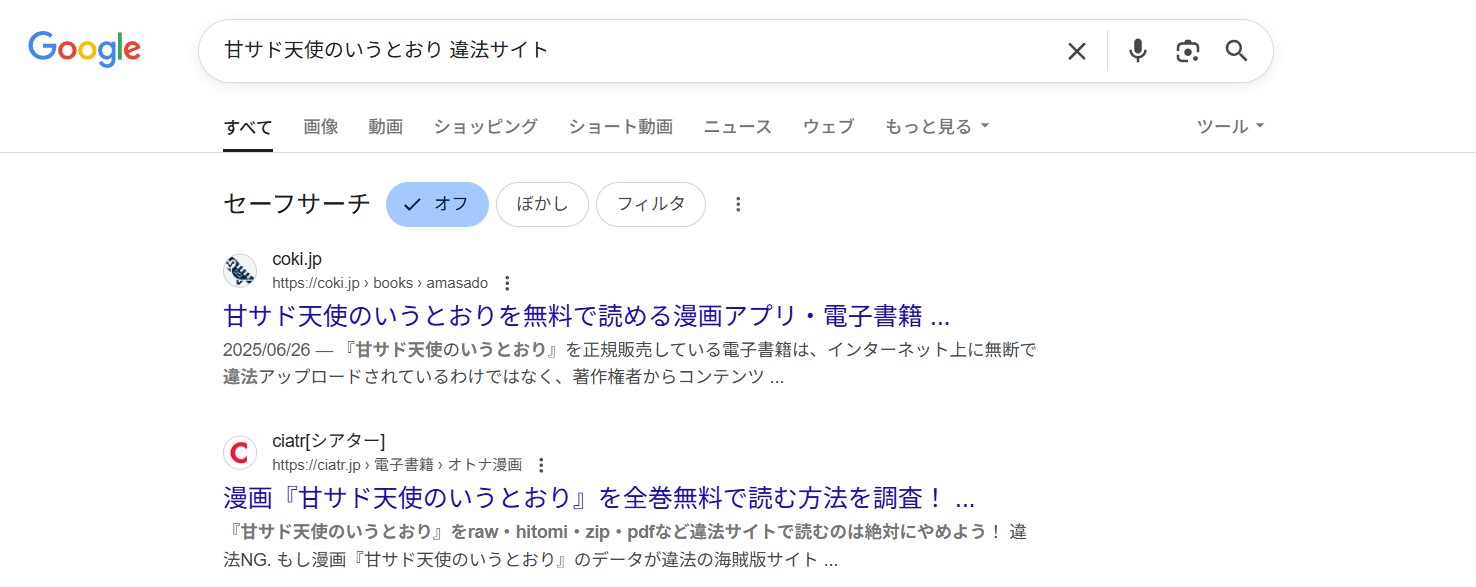The image size is (1476, 587).
Task: Switch to the 画像 results tab
Action: coord(320,126)
